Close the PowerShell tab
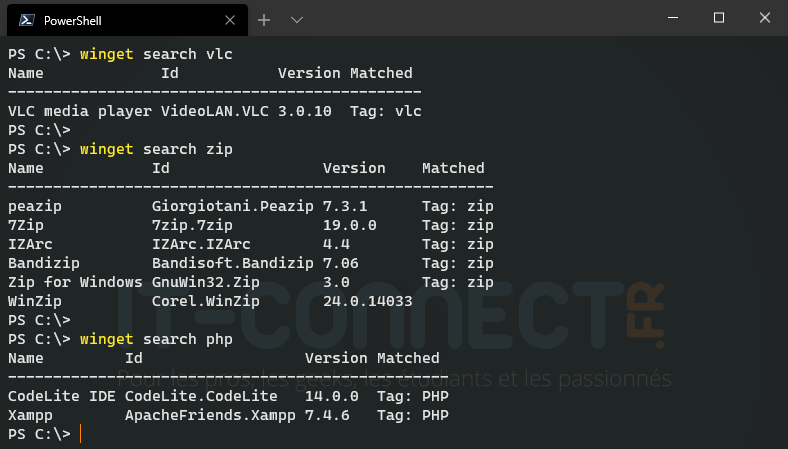The width and height of the screenshot is (788, 449). [x=231, y=20]
